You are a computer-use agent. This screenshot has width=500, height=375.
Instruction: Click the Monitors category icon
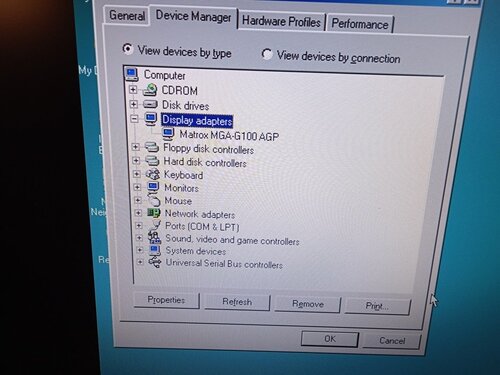click(153, 187)
